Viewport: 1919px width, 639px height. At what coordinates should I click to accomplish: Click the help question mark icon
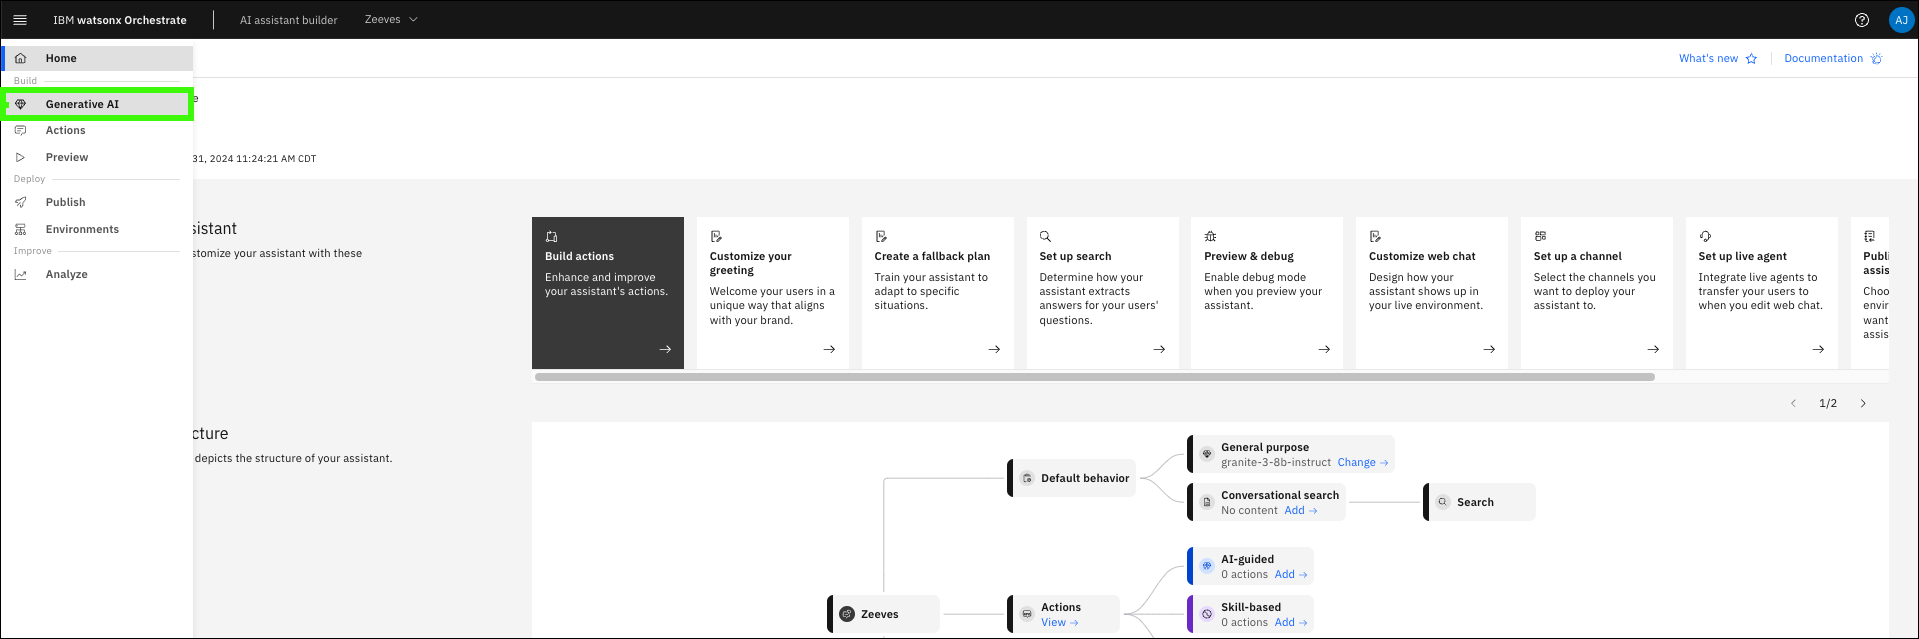(x=1861, y=20)
